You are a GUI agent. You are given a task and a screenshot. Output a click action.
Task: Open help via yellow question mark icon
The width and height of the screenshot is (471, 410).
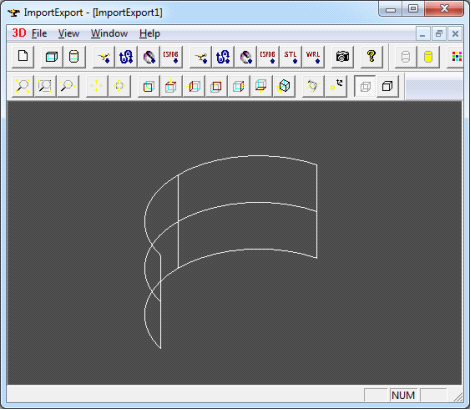tap(371, 56)
